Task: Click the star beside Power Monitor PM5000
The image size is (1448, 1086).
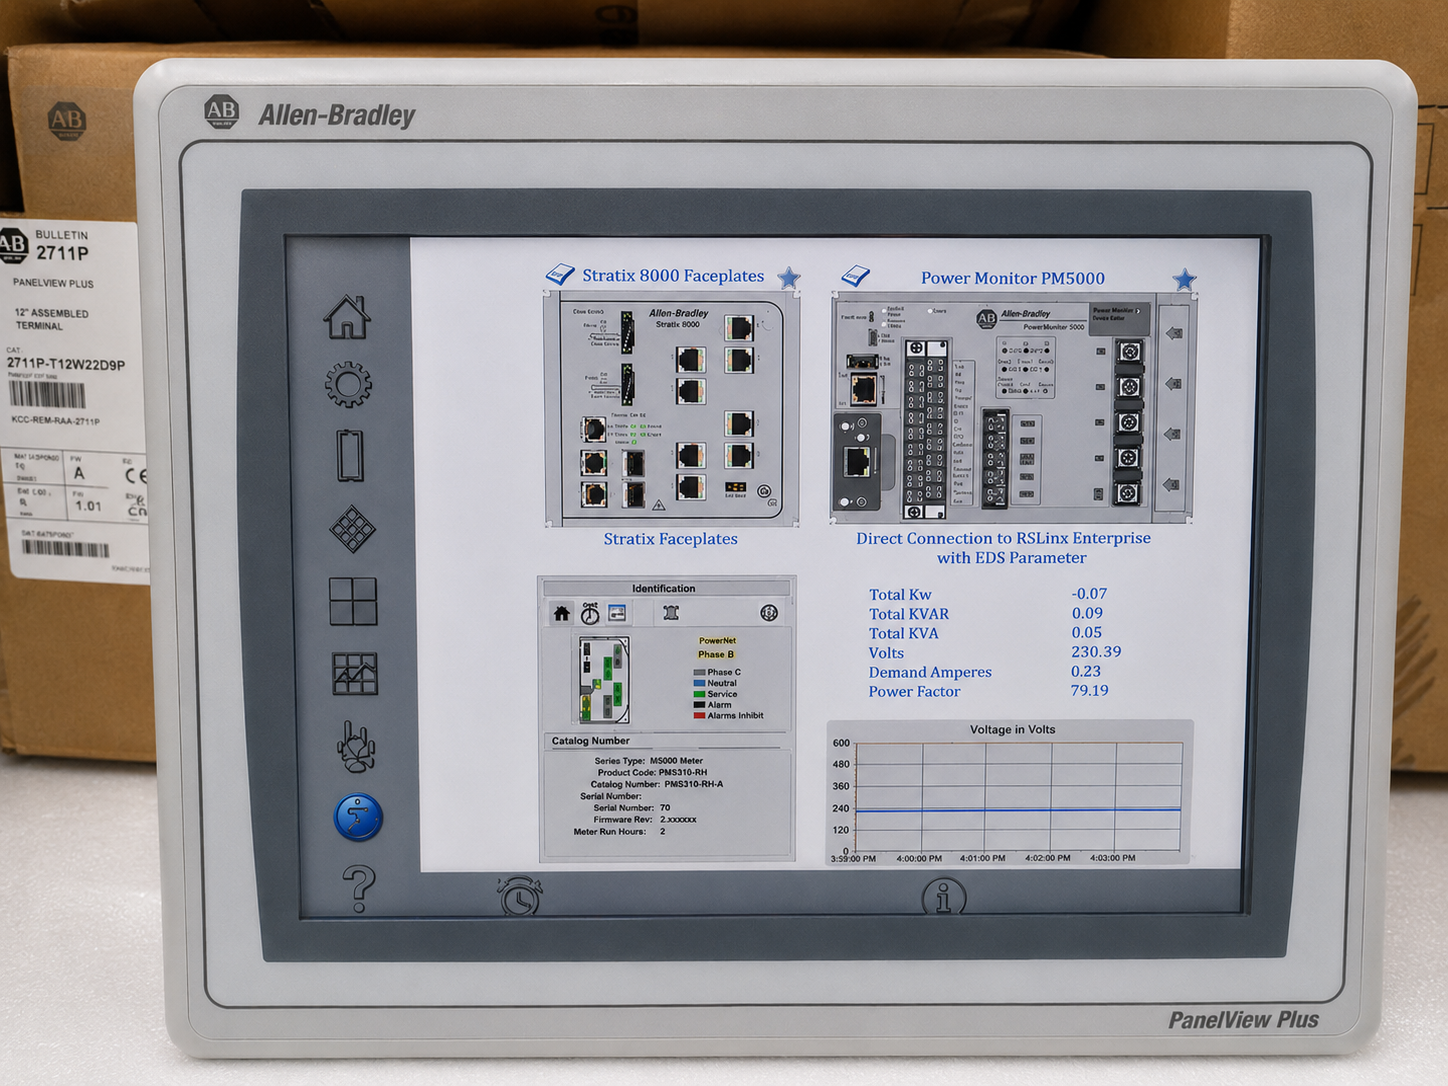Action: click(1185, 279)
